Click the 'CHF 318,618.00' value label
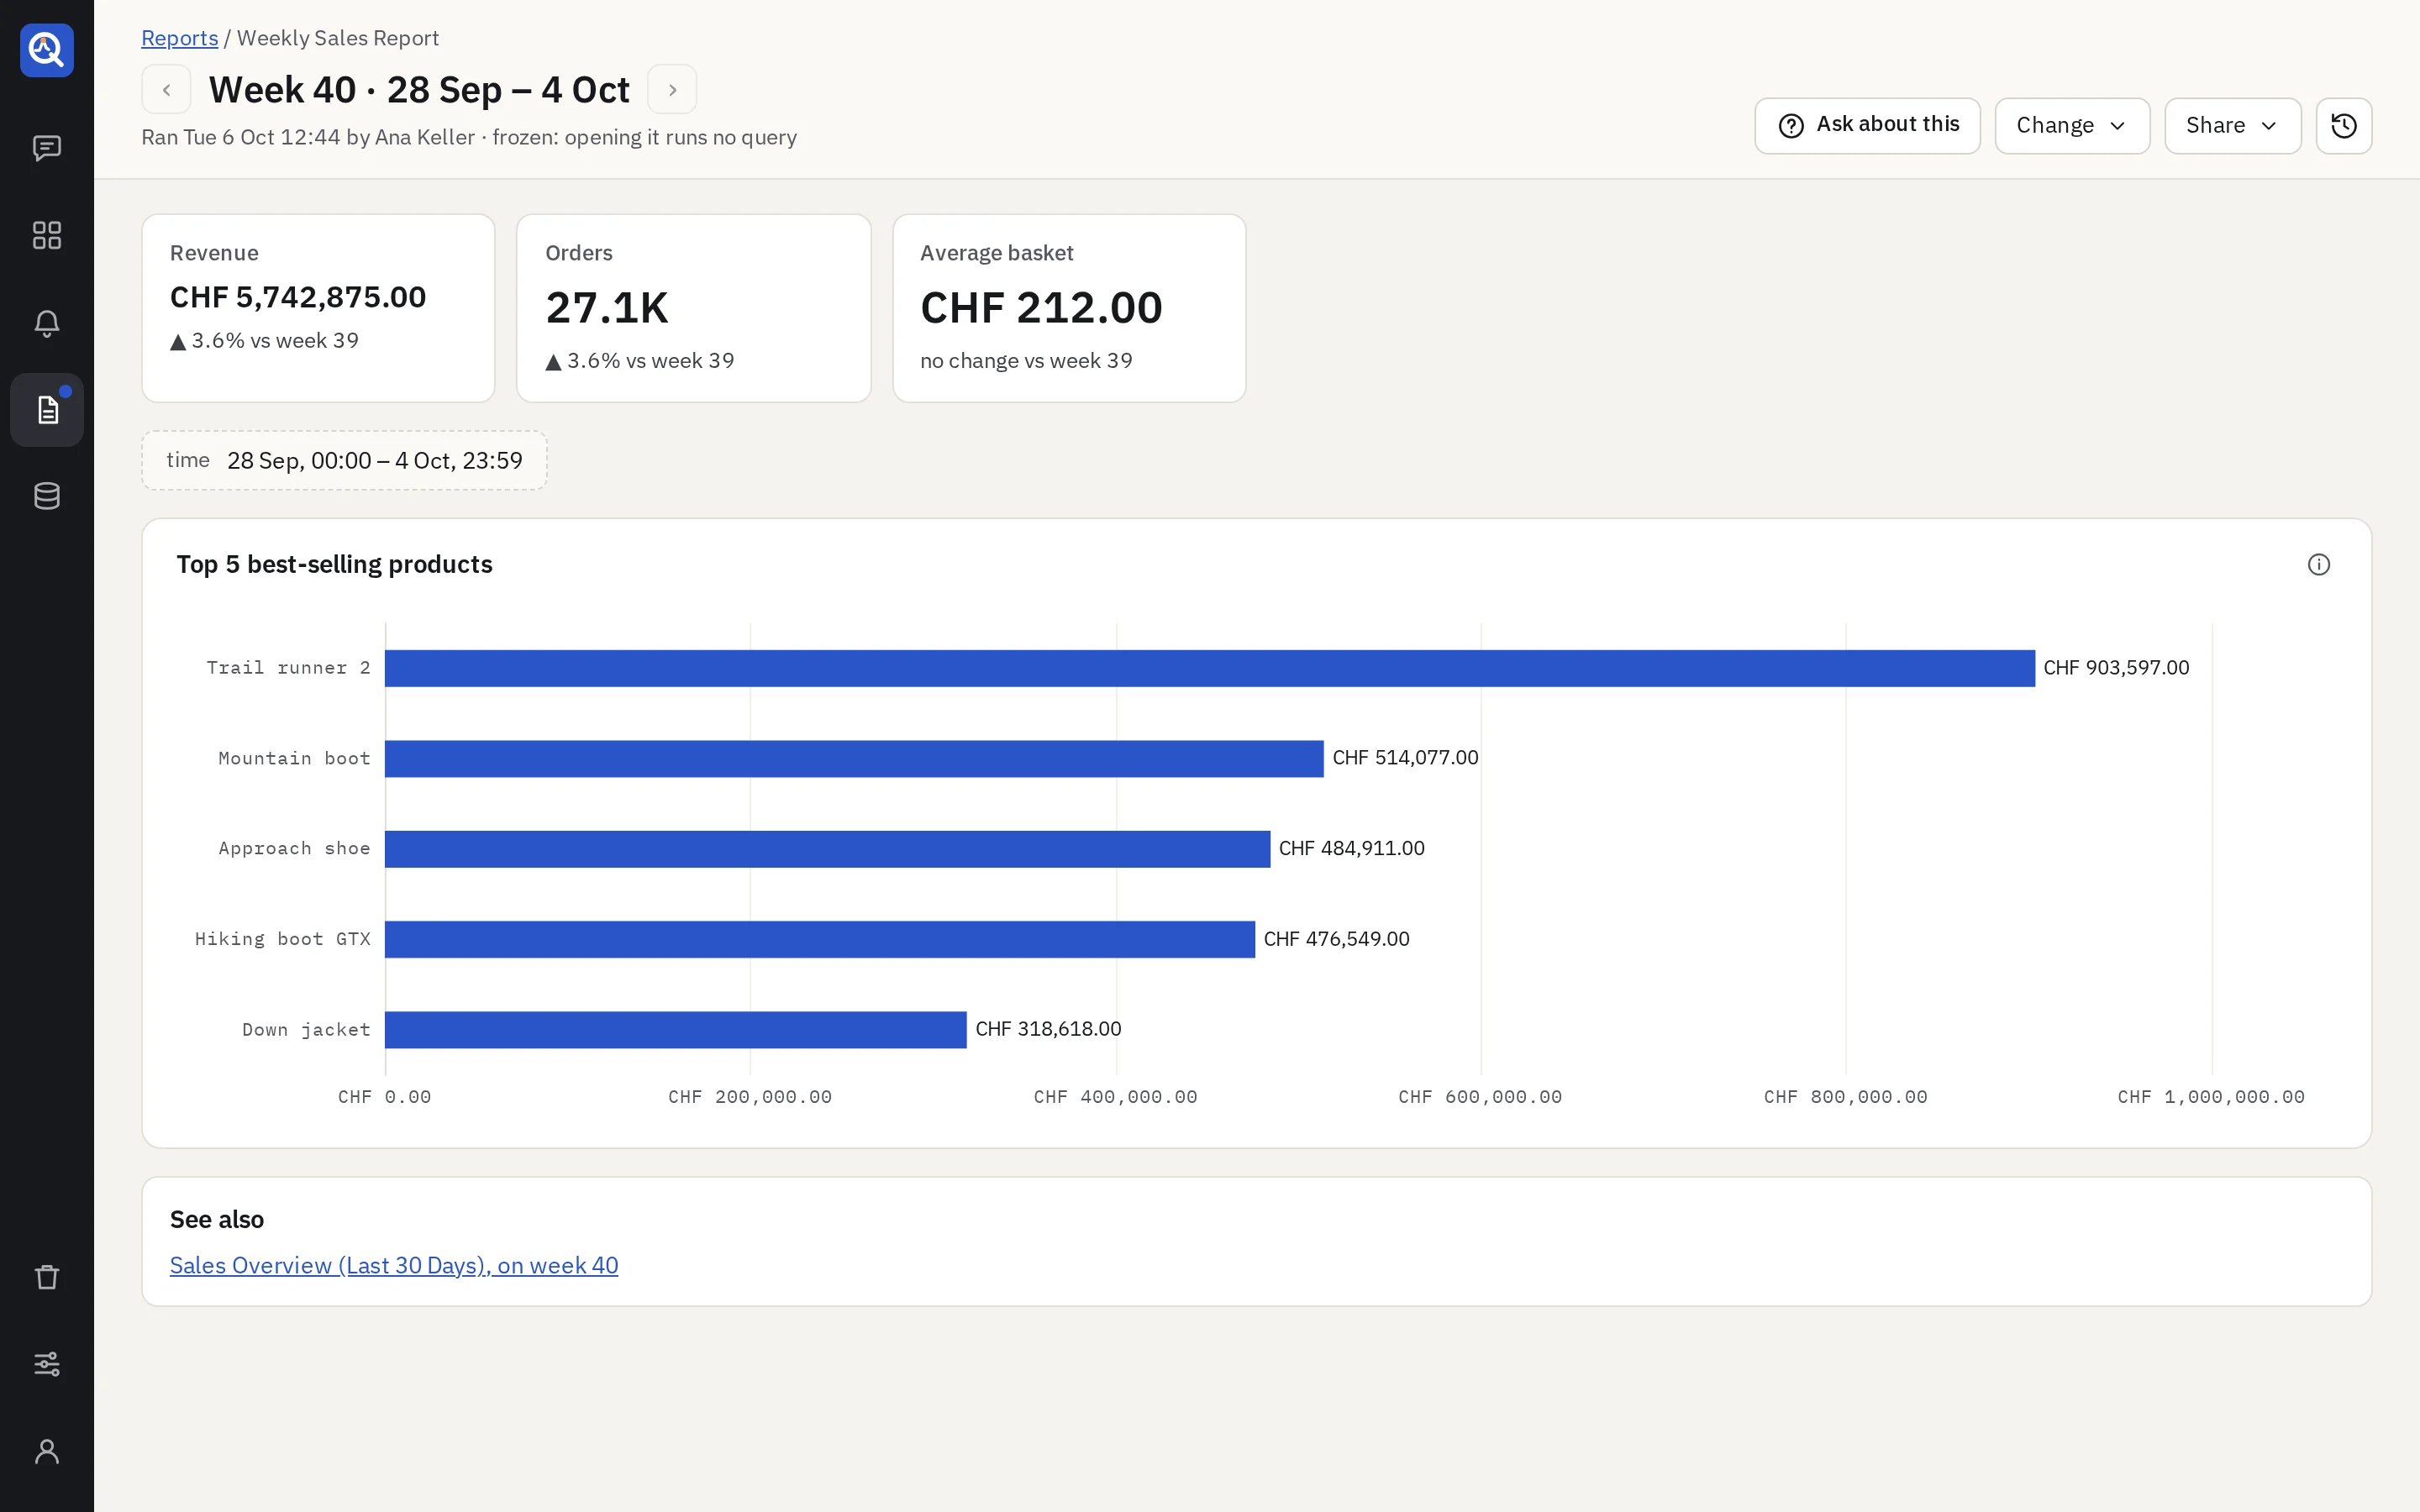Image resolution: width=2420 pixels, height=1512 pixels. pos(1048,1029)
